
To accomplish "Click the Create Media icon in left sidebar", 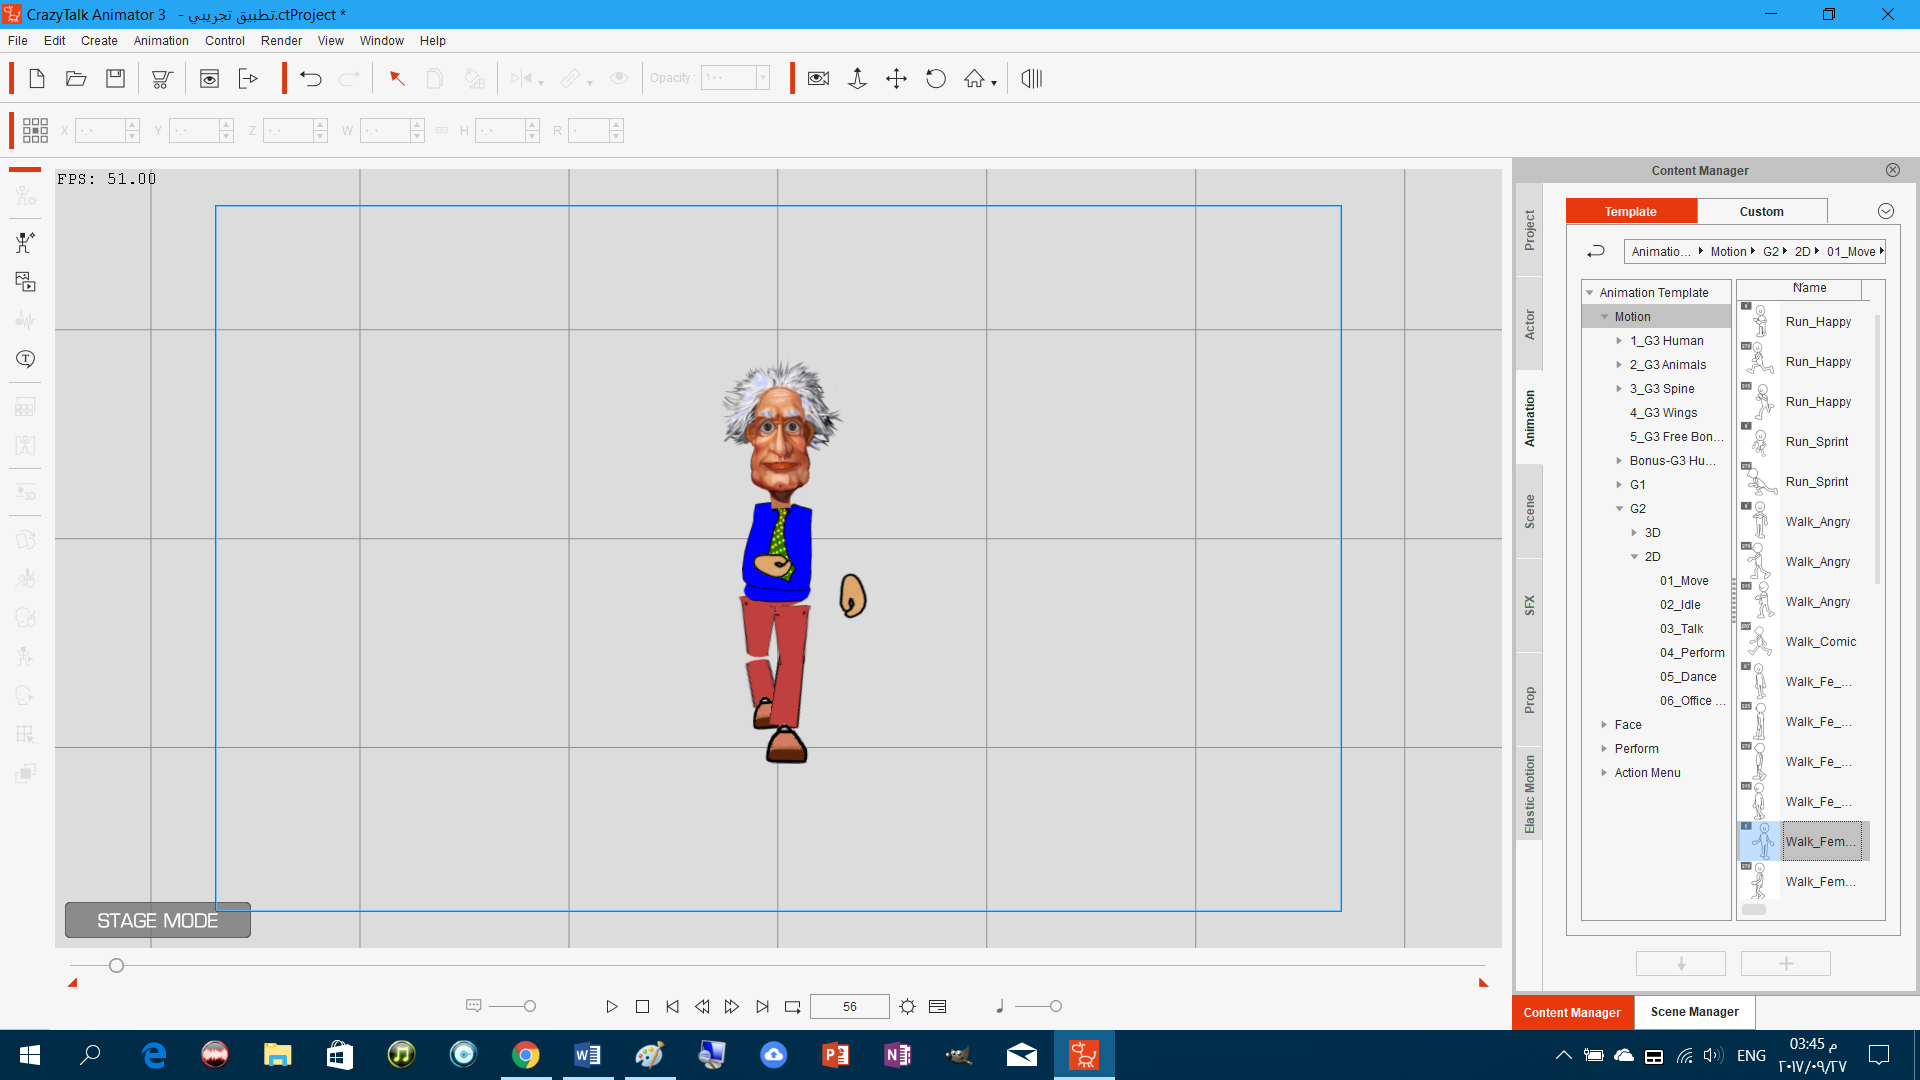I will (x=25, y=282).
